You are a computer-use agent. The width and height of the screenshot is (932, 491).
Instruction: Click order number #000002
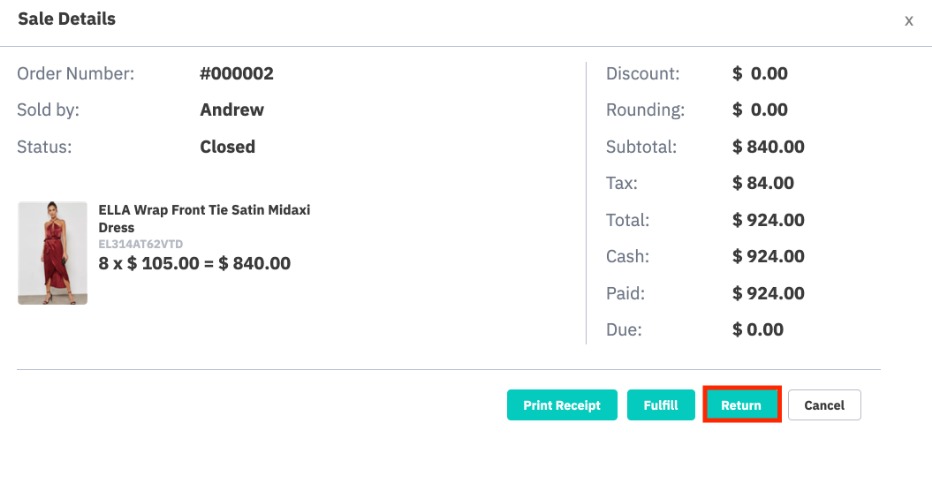[x=237, y=73]
